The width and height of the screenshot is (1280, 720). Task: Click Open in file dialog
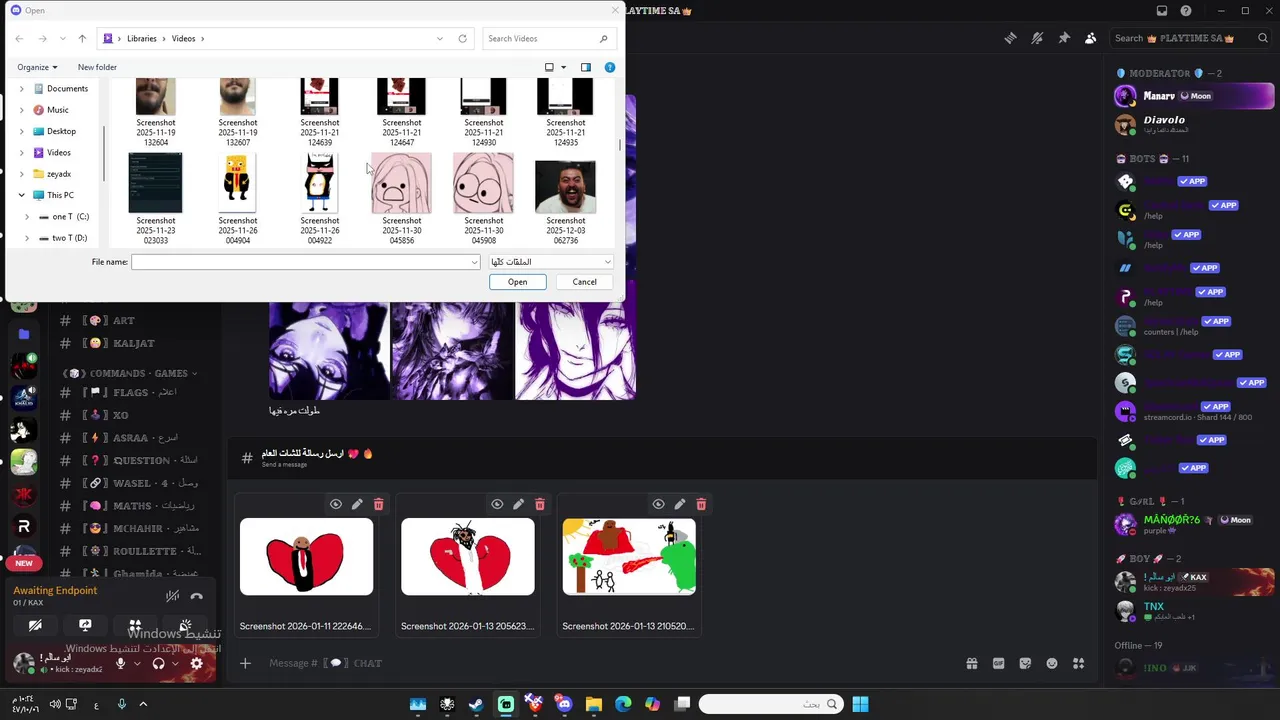point(517,282)
